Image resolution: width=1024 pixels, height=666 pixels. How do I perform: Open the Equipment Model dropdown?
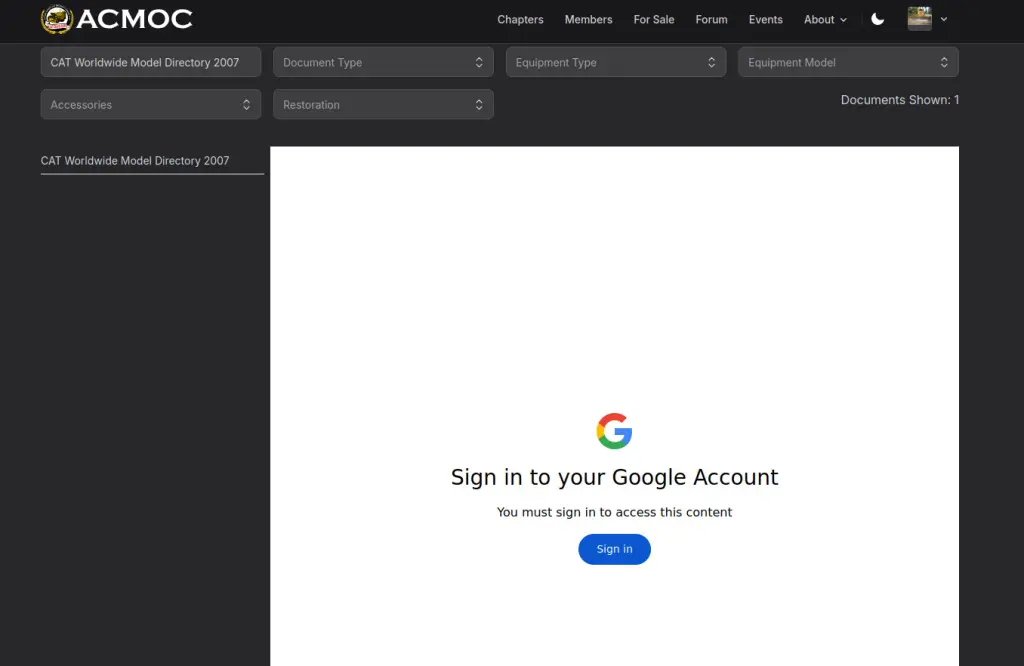click(848, 62)
